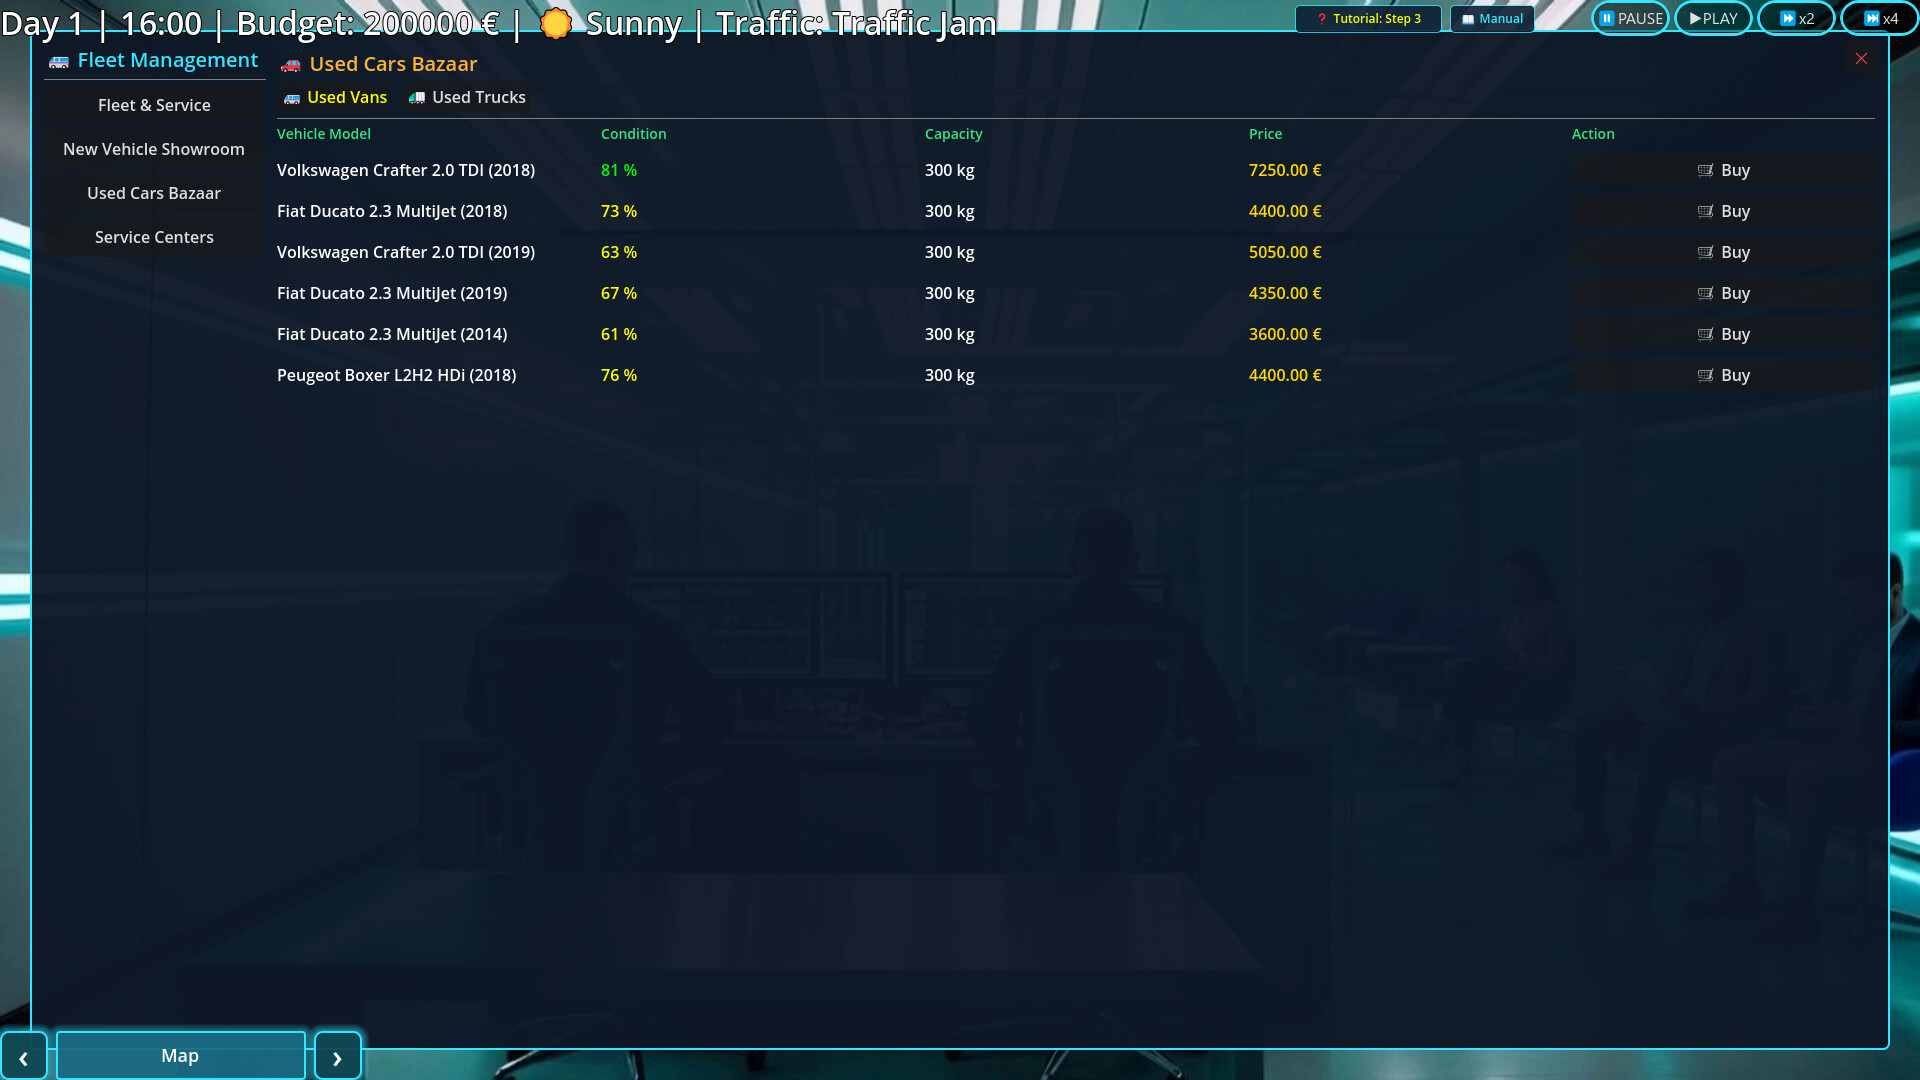Screen dimensions: 1920x1080
Task: Buy the Peugeot Boxer L2H2 HDi (2018)
Action: click(1723, 375)
